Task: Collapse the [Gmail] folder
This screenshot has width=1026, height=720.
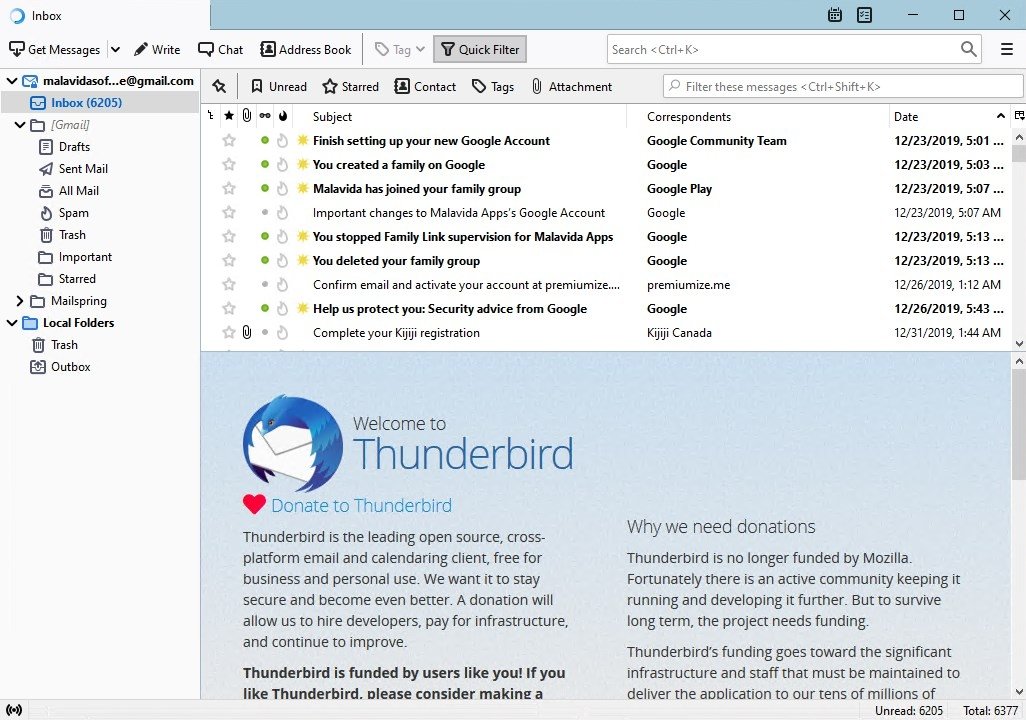Action: 20,124
